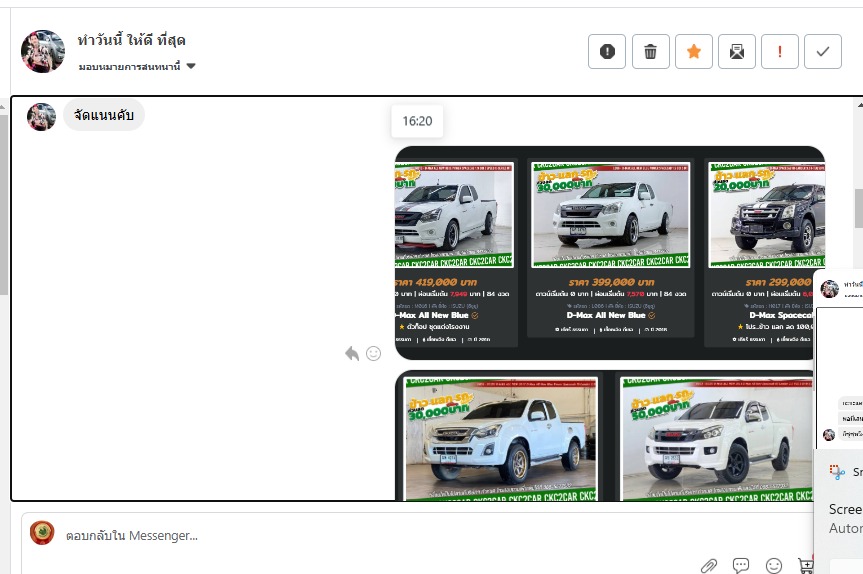The width and height of the screenshot is (863, 574).
Task: React to the message with the smiley icon
Action: click(373, 353)
